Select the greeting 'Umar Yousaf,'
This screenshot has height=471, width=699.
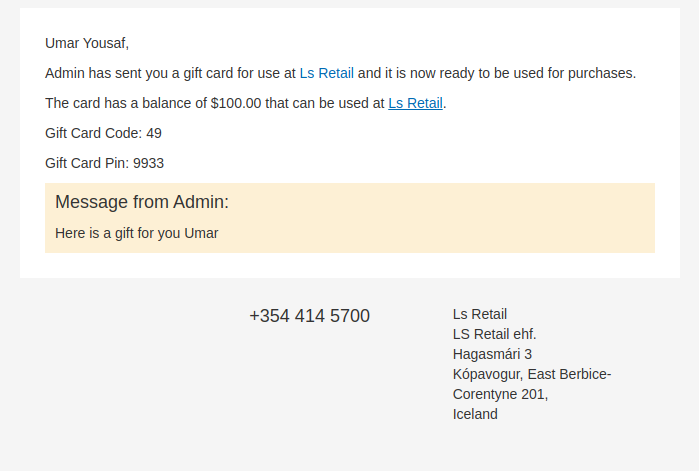tap(87, 43)
